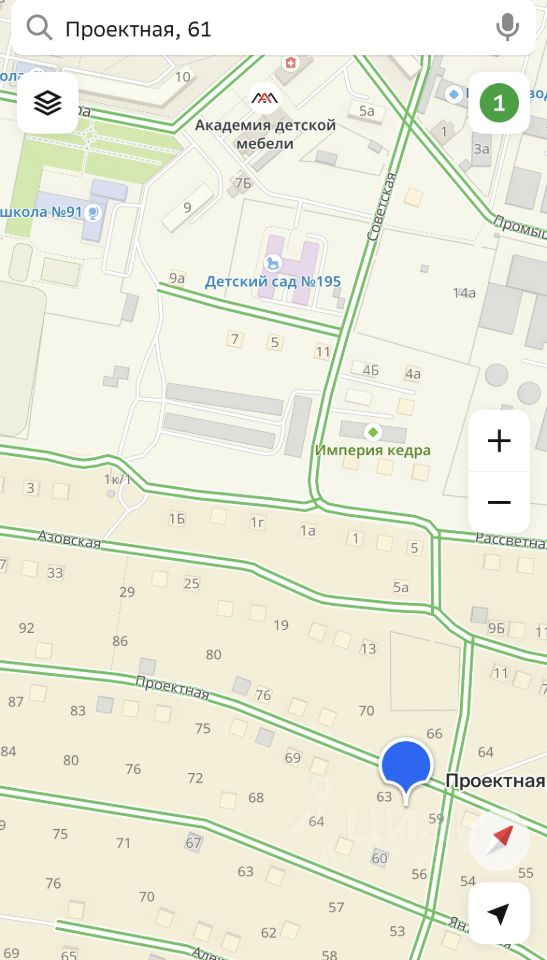Center map on my location arrow
Screen dimensions: 547x960
[499, 913]
